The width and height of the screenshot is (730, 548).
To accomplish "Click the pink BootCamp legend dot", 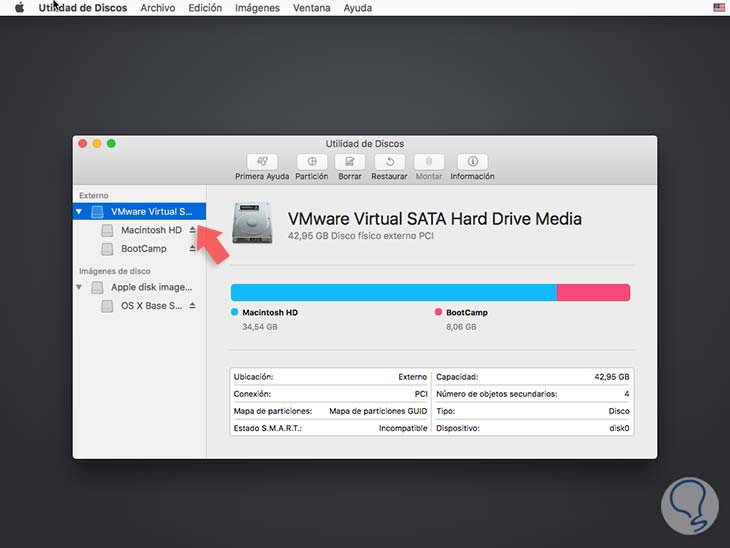I will pyautogui.click(x=438, y=312).
